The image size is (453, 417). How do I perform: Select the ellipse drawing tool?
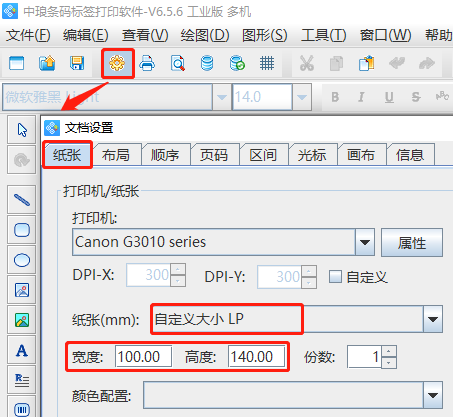22,260
